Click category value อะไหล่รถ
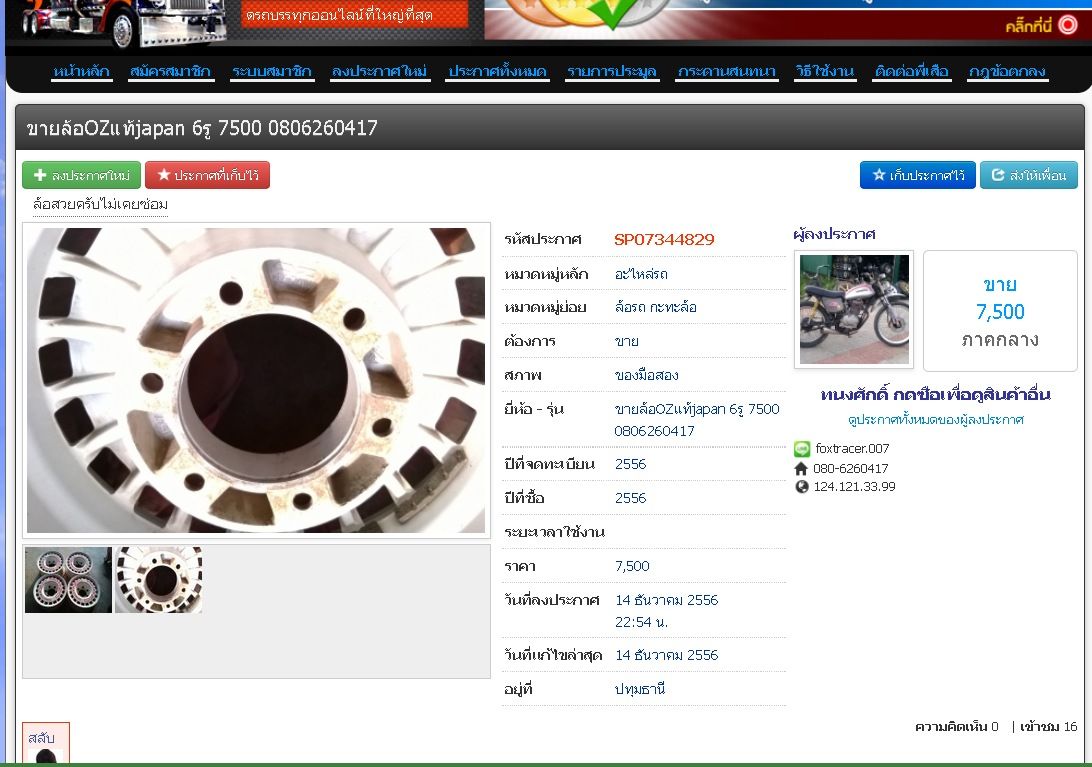This screenshot has width=1092, height=767. [641, 274]
